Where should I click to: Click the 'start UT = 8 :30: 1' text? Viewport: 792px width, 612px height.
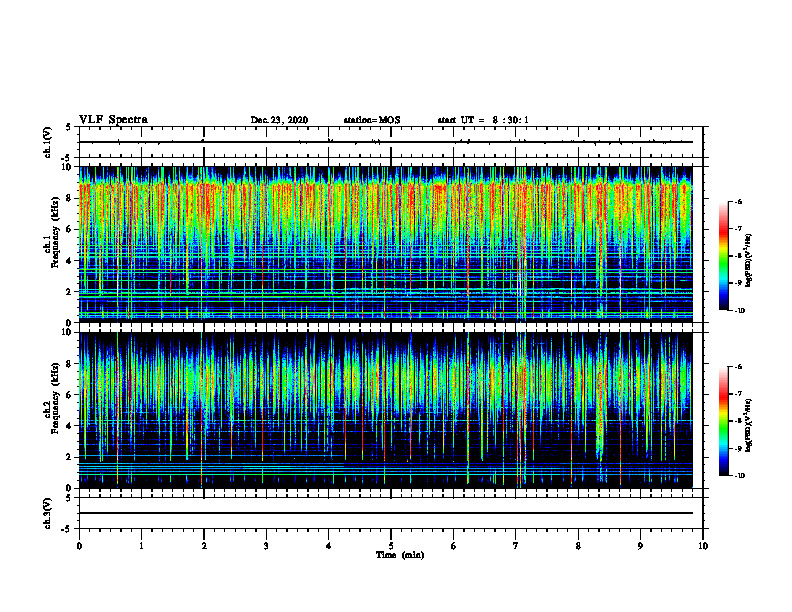pos(483,120)
